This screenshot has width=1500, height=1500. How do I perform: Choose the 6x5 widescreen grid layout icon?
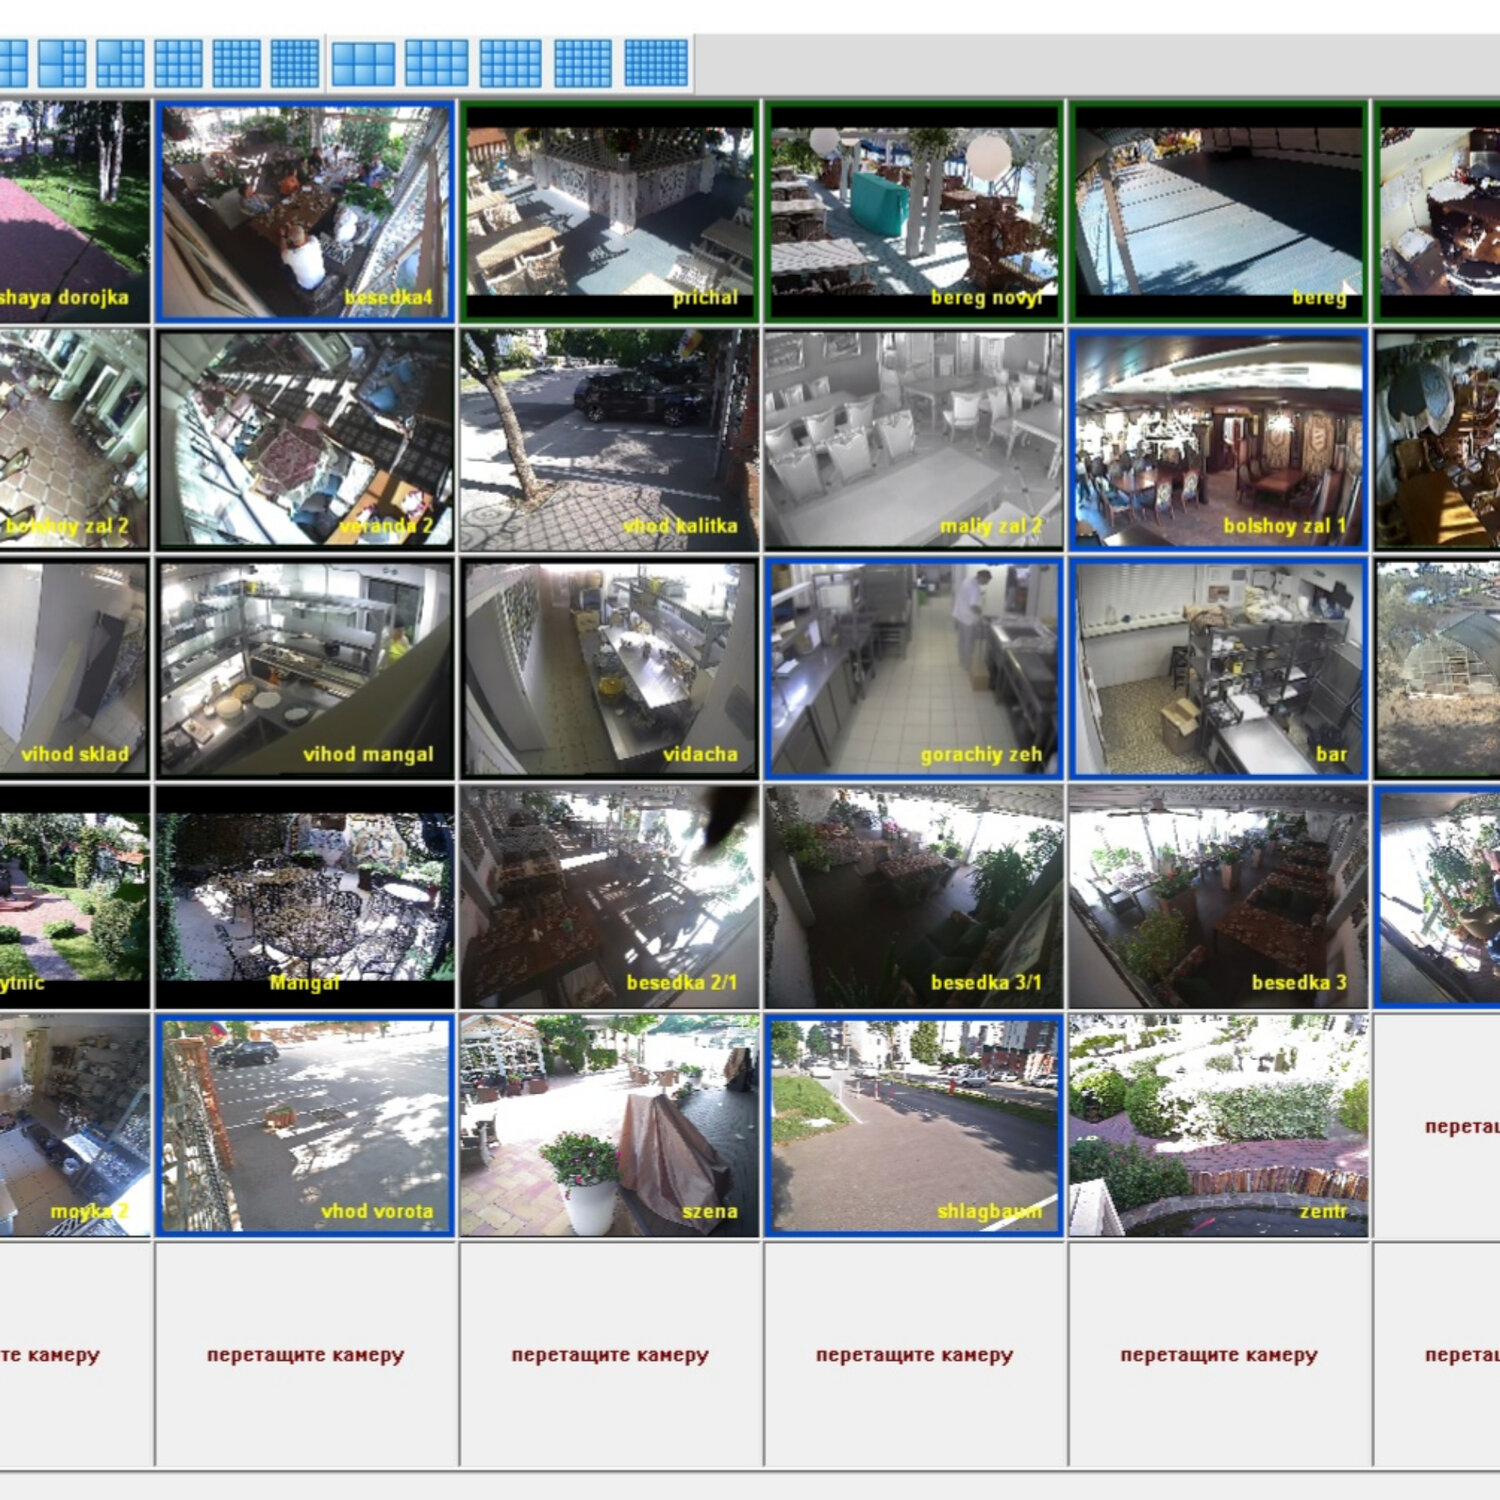coord(583,63)
